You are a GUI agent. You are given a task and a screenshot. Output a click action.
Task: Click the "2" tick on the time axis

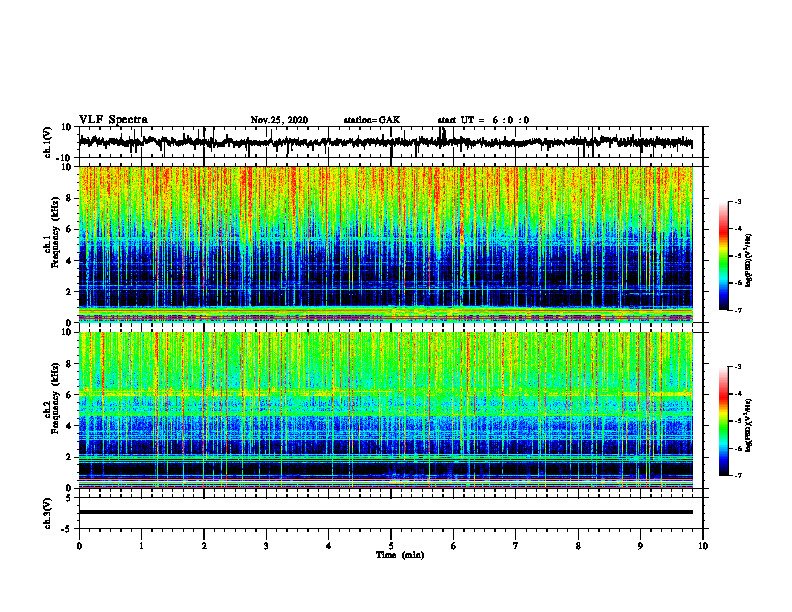(x=204, y=546)
